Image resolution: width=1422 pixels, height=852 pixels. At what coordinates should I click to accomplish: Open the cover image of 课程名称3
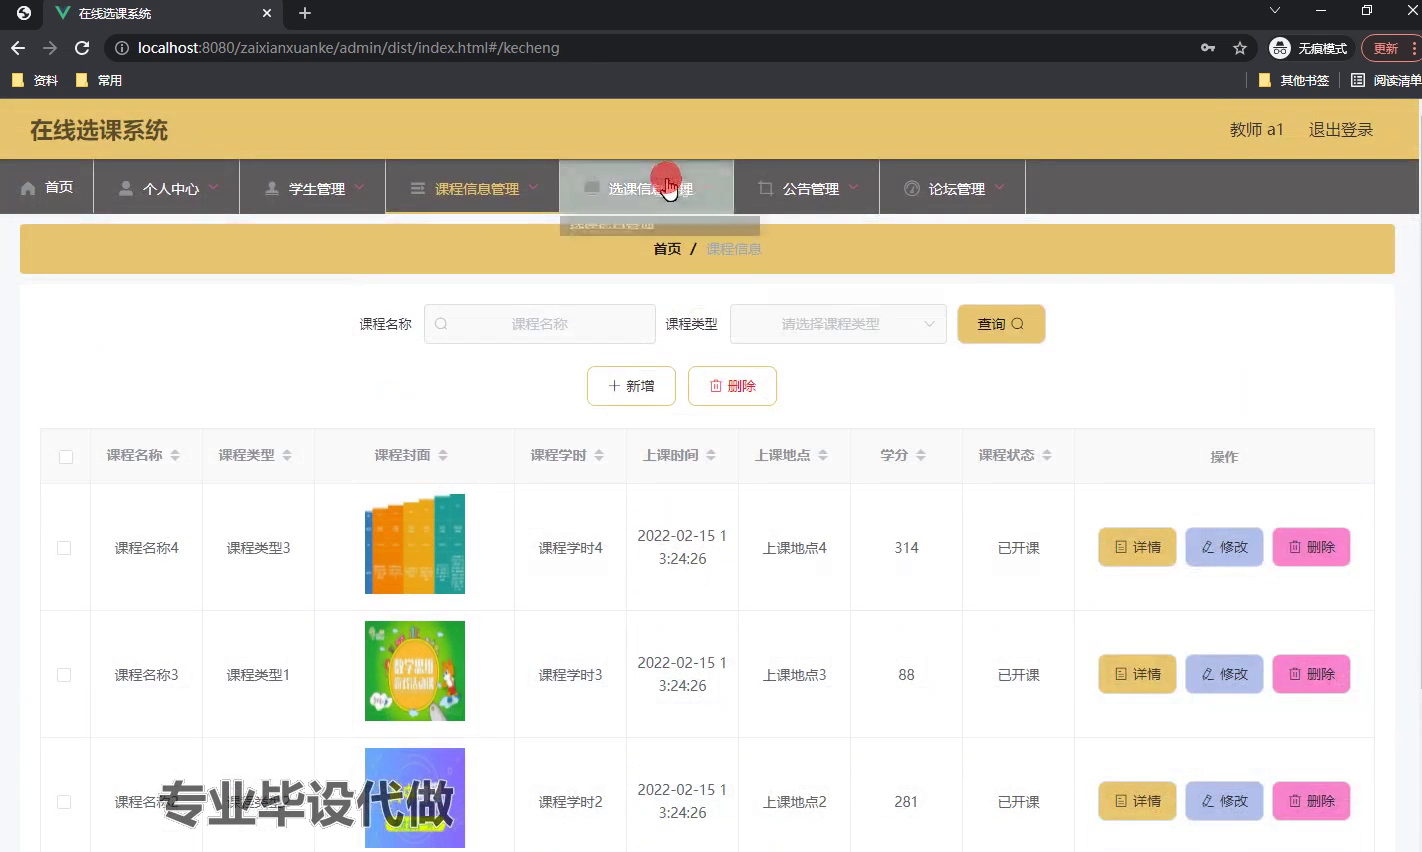coord(415,671)
